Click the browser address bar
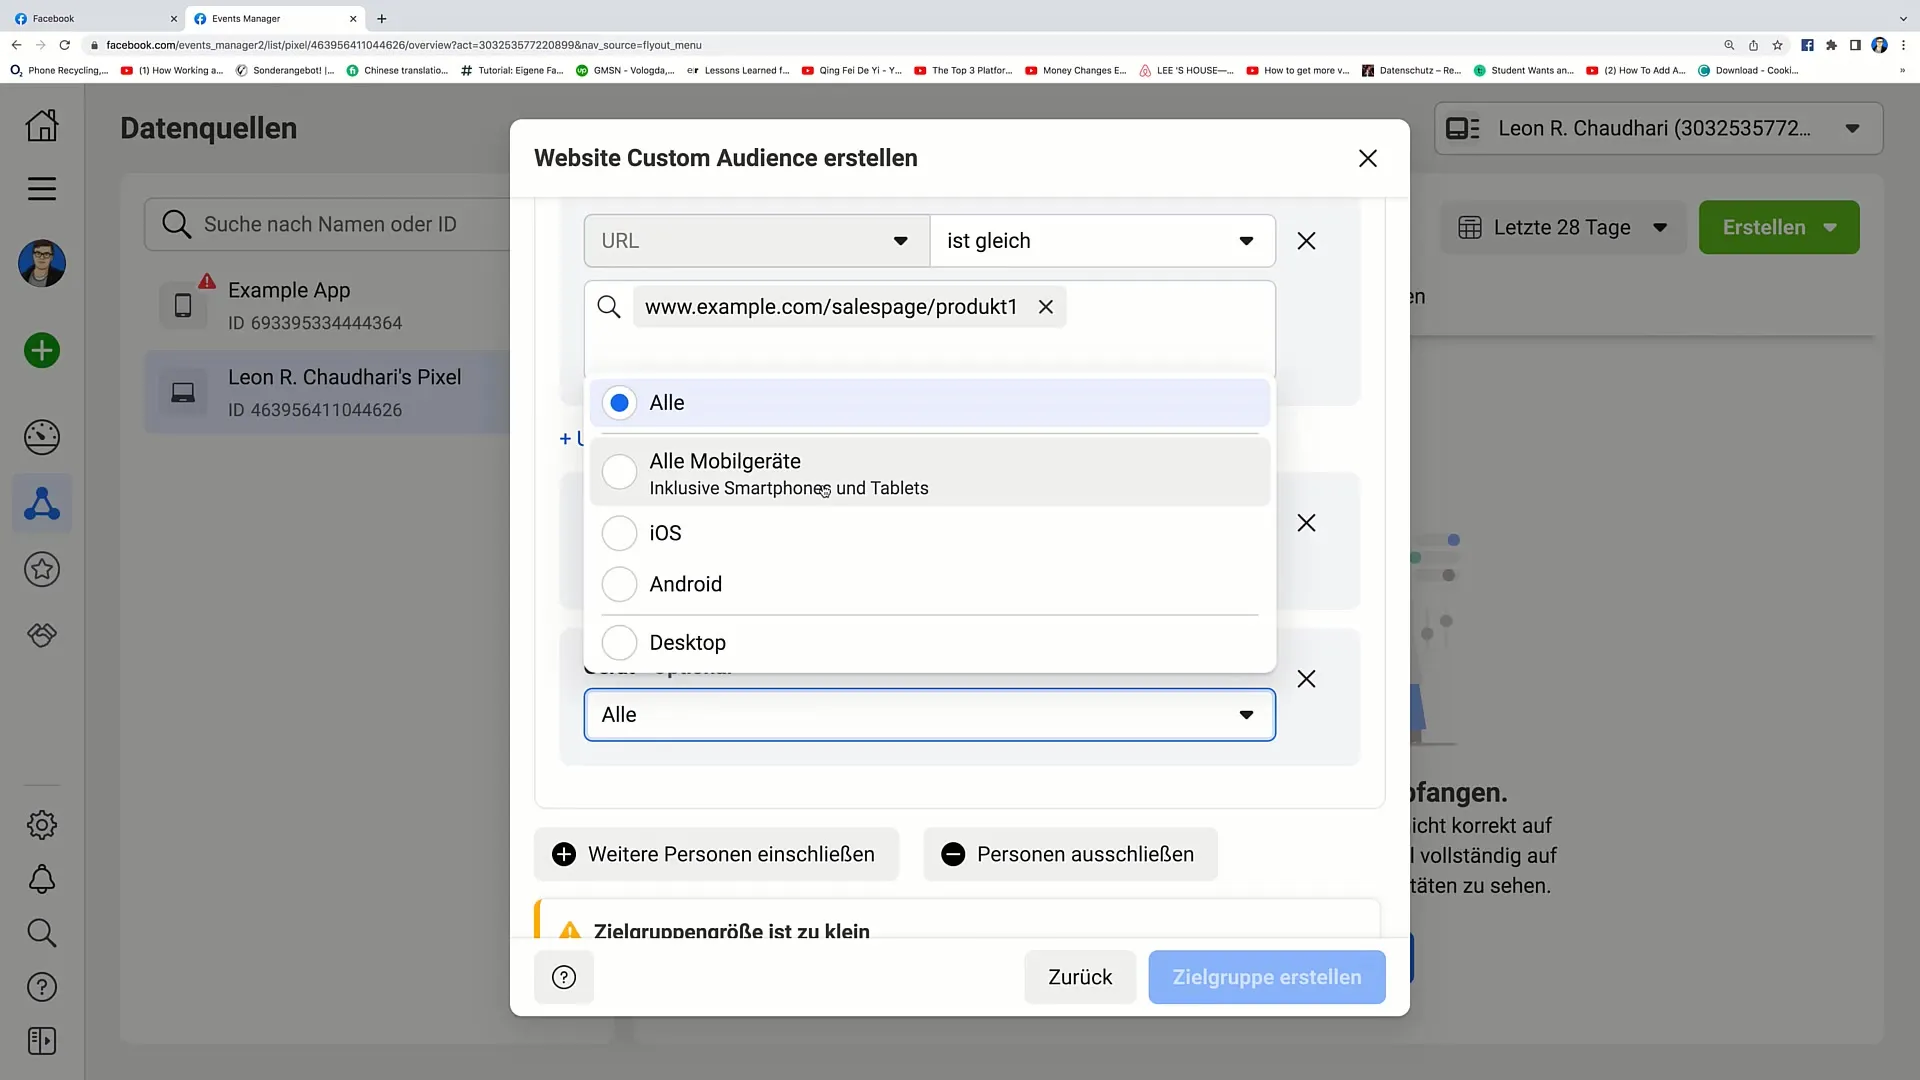1920x1080 pixels. (x=900, y=45)
